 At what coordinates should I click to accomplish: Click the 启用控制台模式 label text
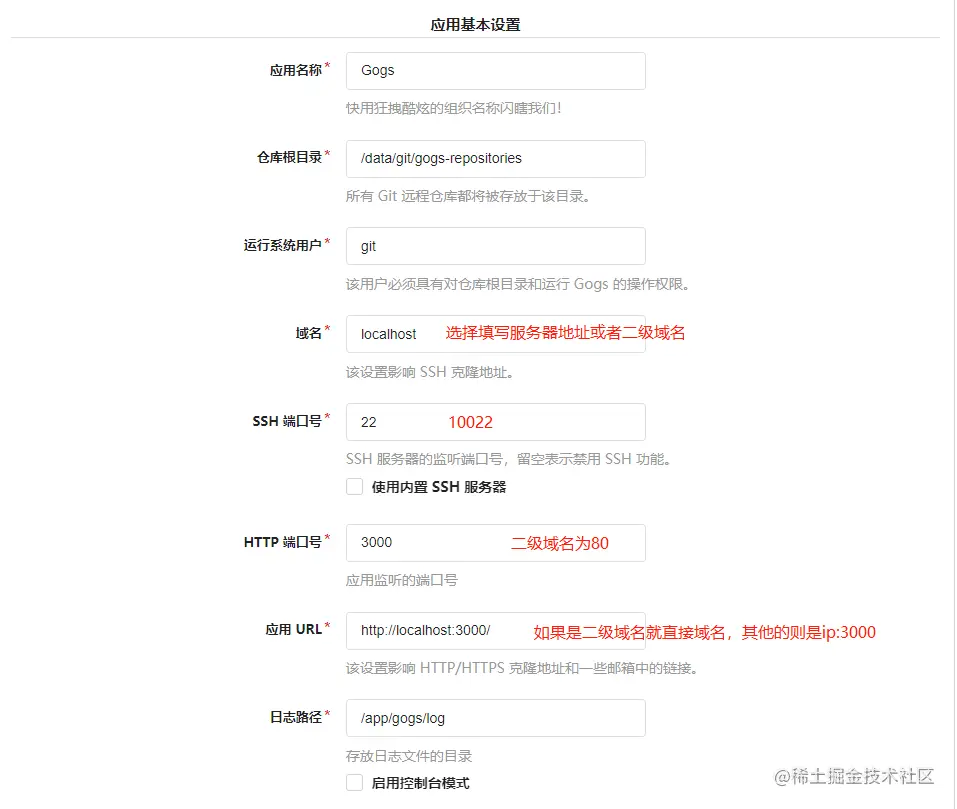click(421, 783)
